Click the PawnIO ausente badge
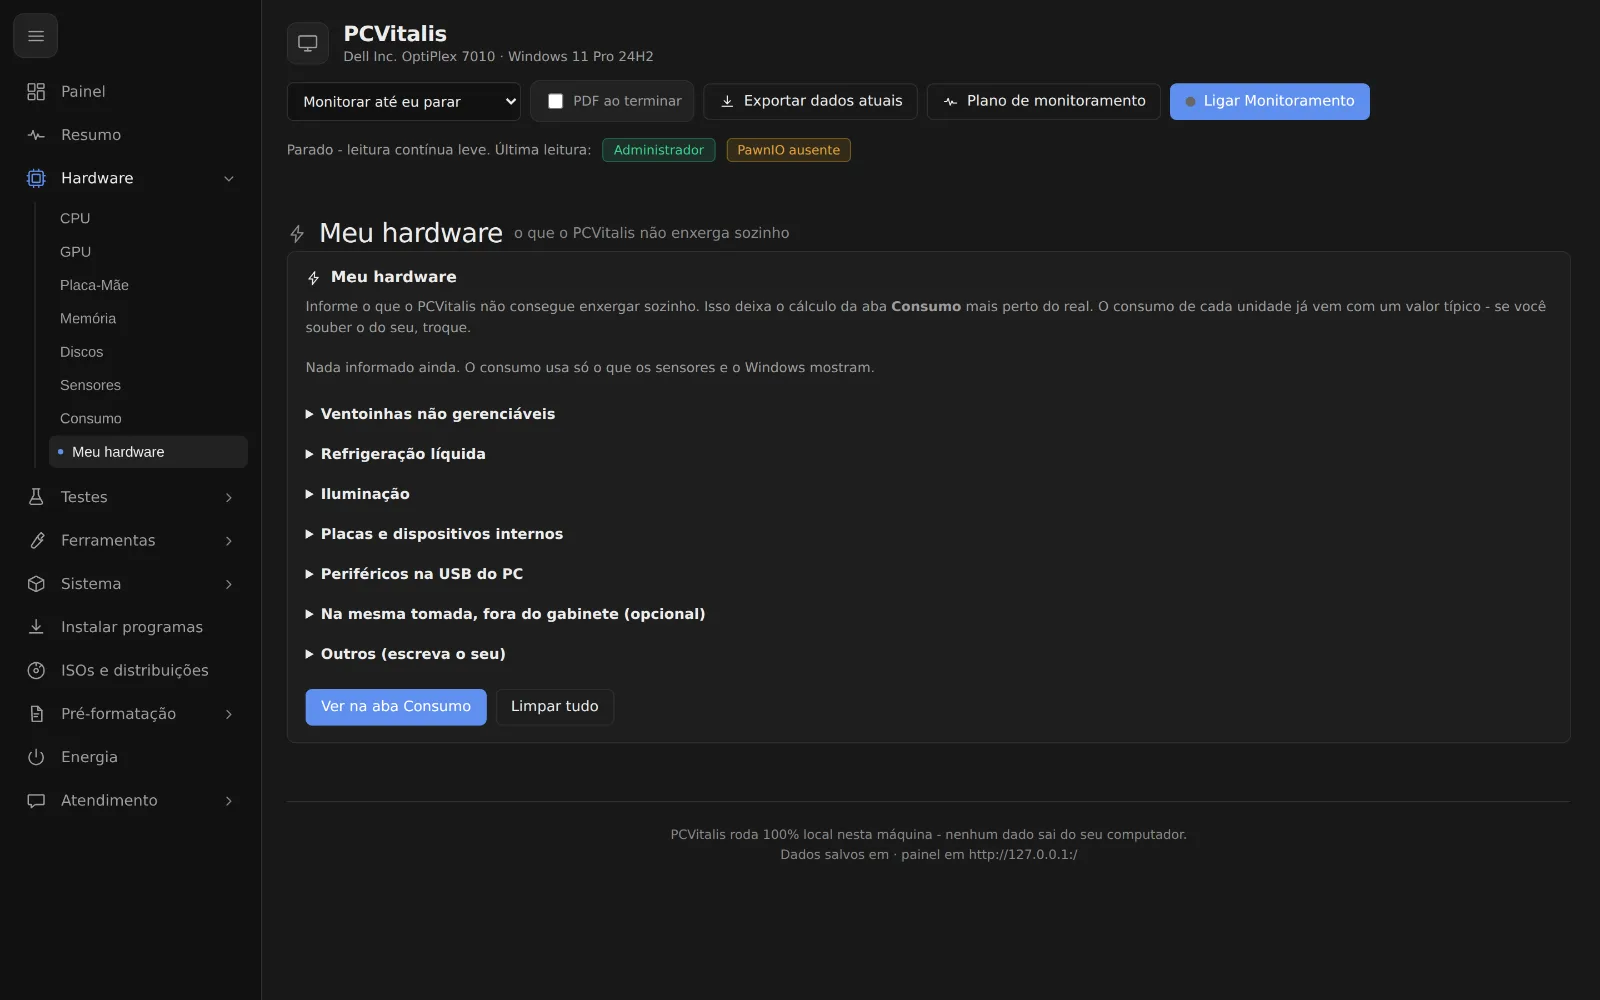1600x1000 pixels. [x=788, y=150]
